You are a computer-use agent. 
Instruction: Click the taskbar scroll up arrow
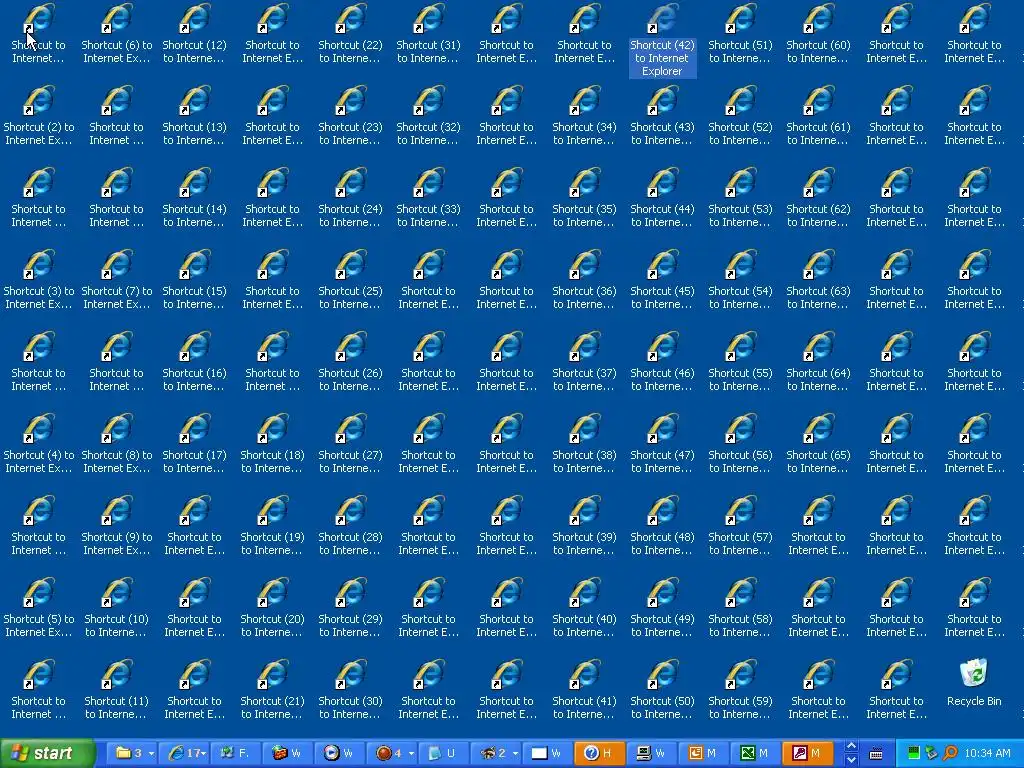click(851, 746)
